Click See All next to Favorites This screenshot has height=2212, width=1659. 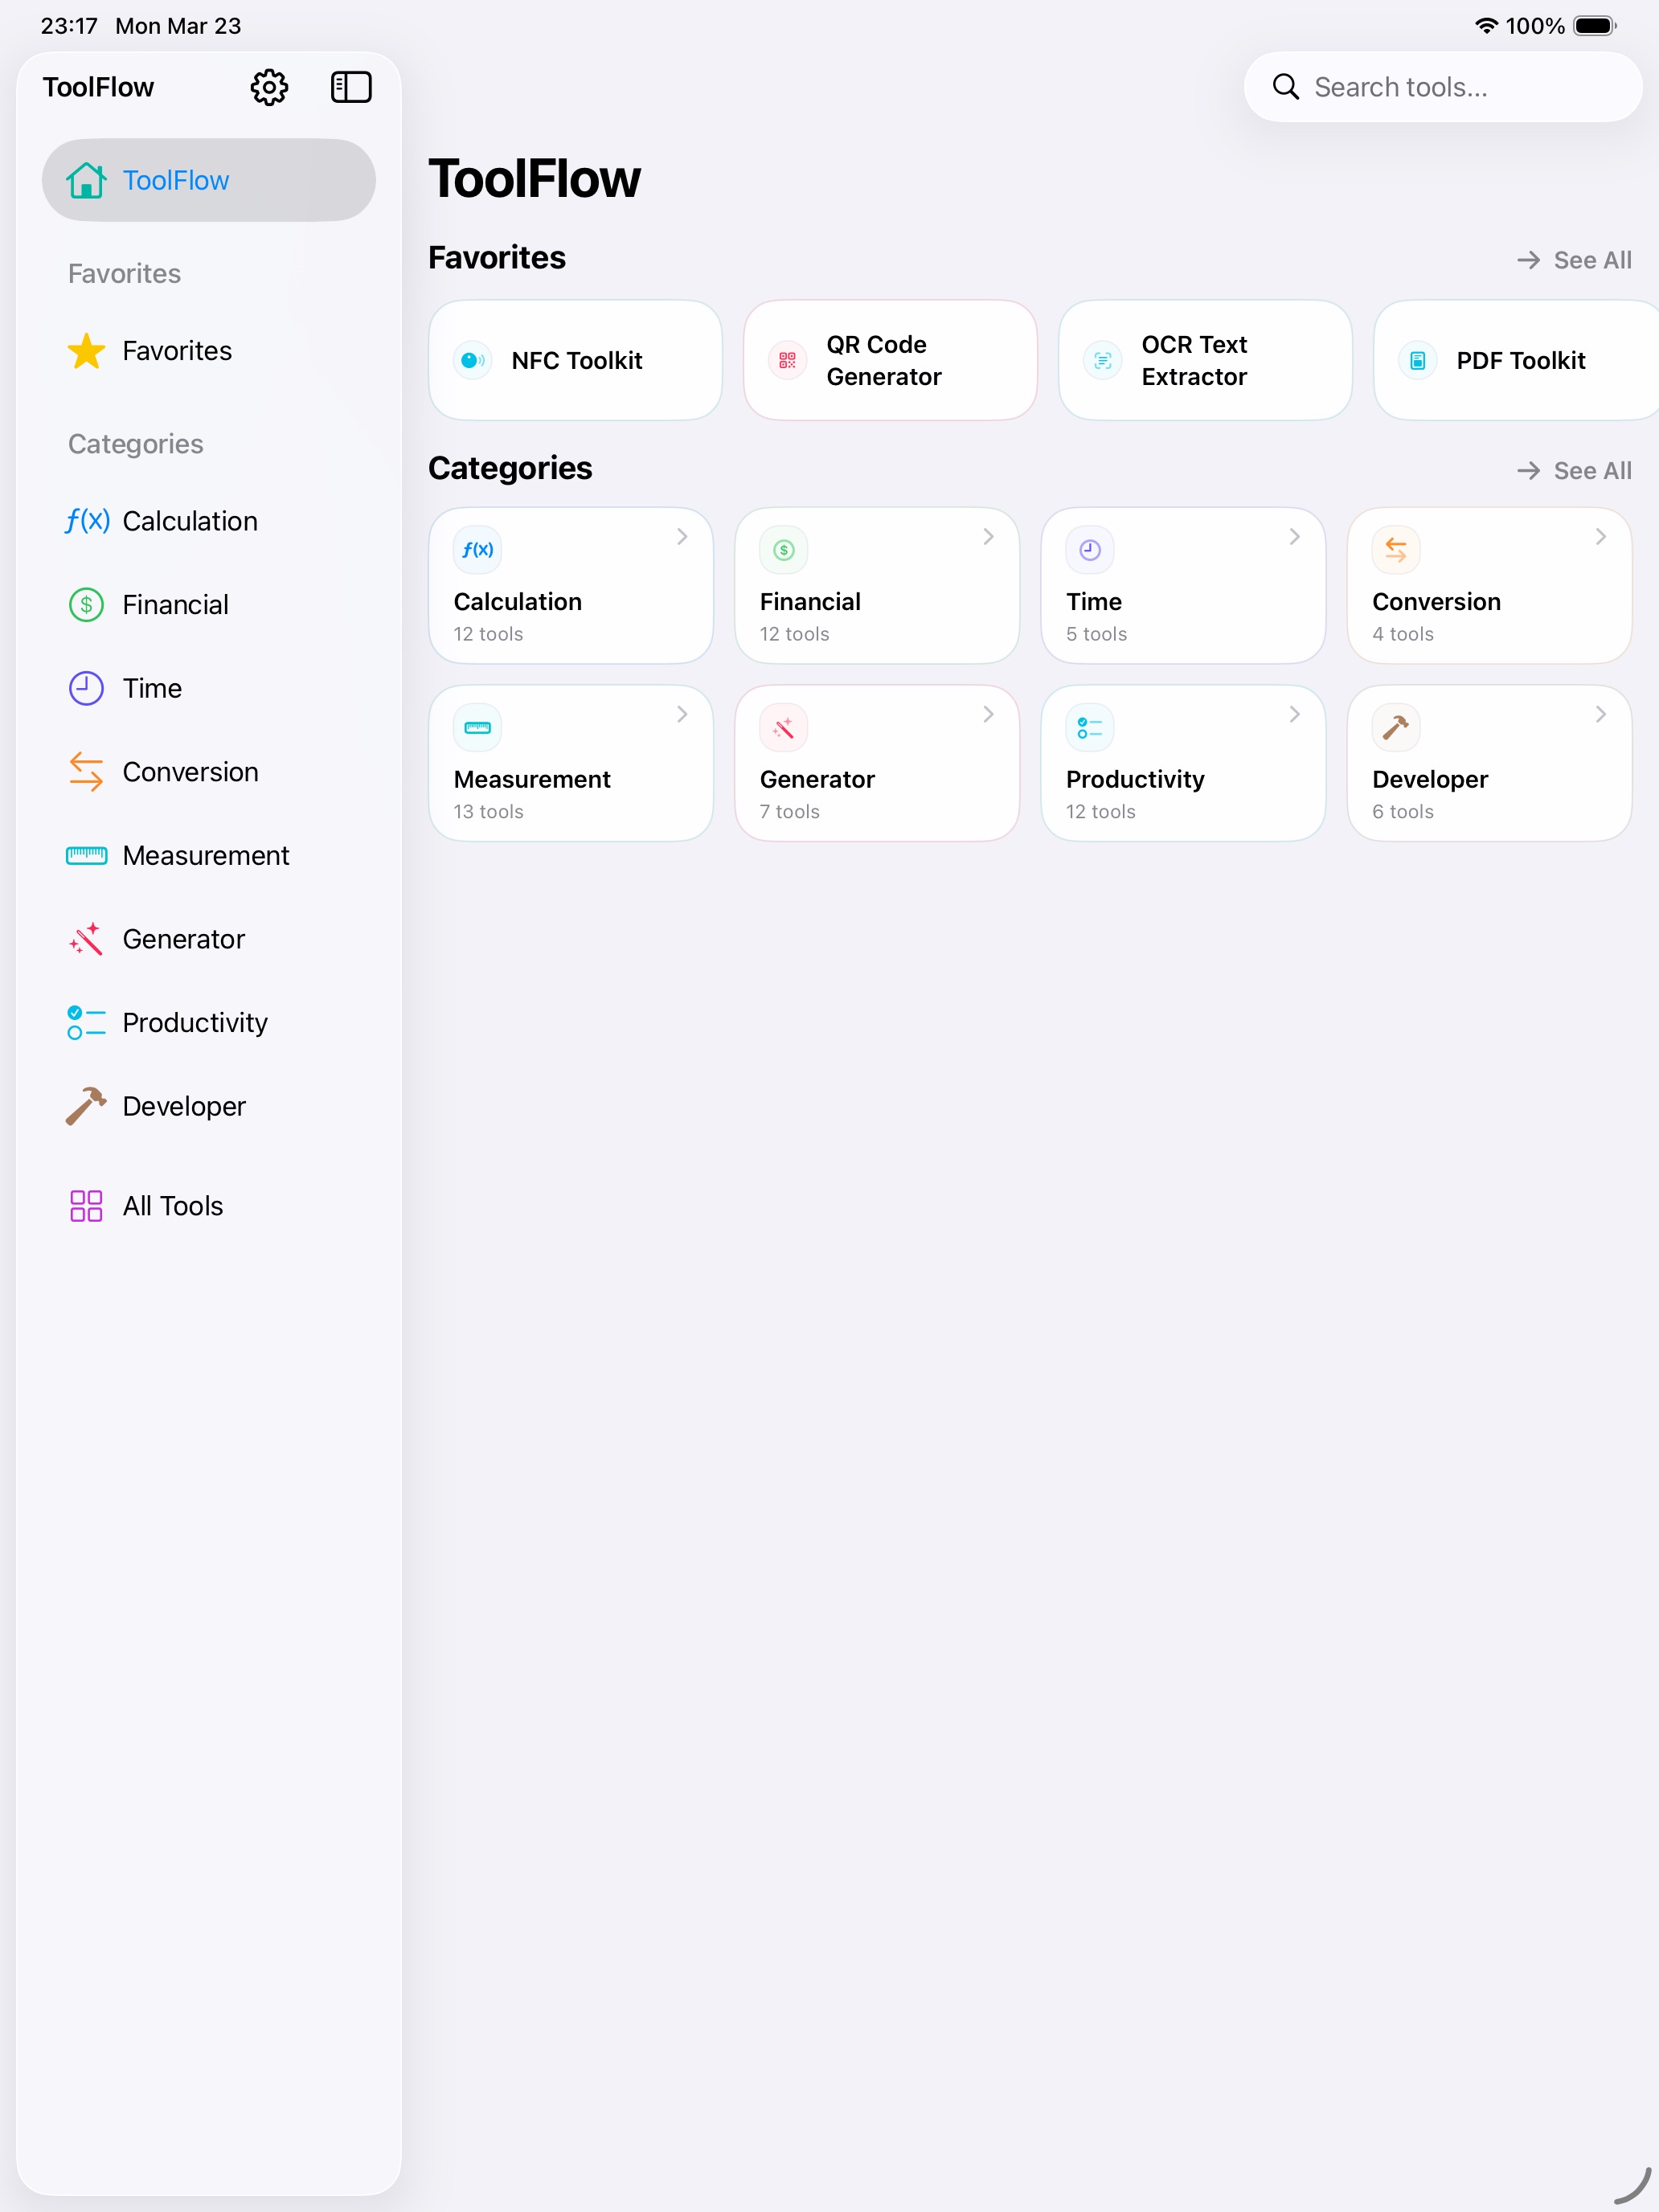tap(1574, 260)
